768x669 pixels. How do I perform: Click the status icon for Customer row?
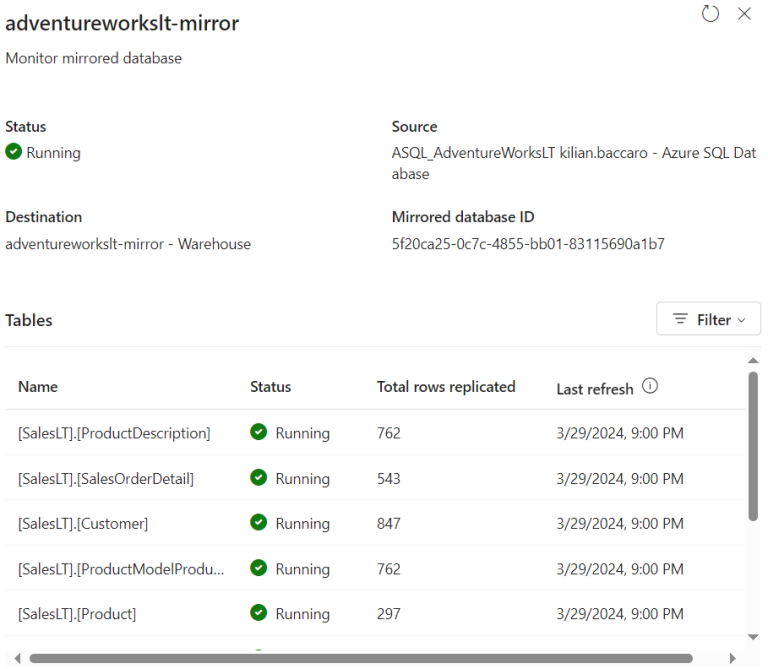[258, 523]
